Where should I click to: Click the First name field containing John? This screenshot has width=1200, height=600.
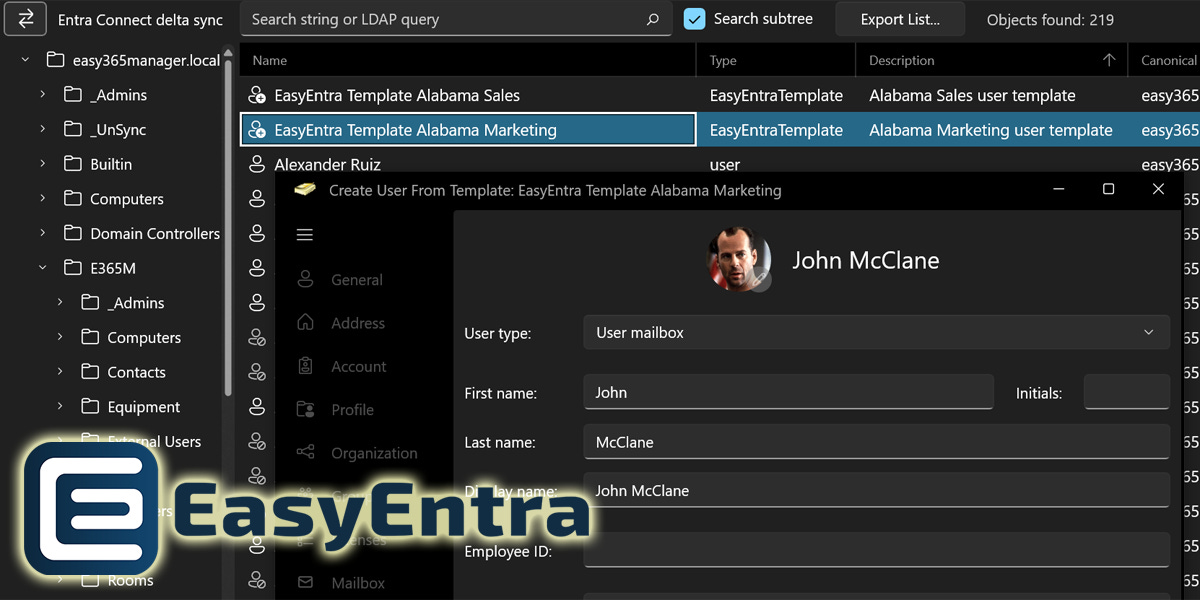[788, 392]
